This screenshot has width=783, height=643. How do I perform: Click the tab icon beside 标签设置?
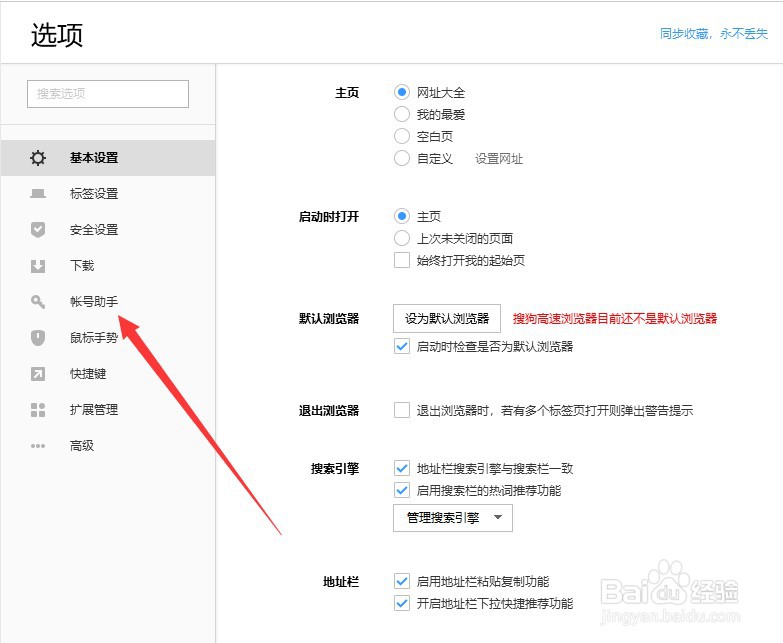click(x=38, y=194)
